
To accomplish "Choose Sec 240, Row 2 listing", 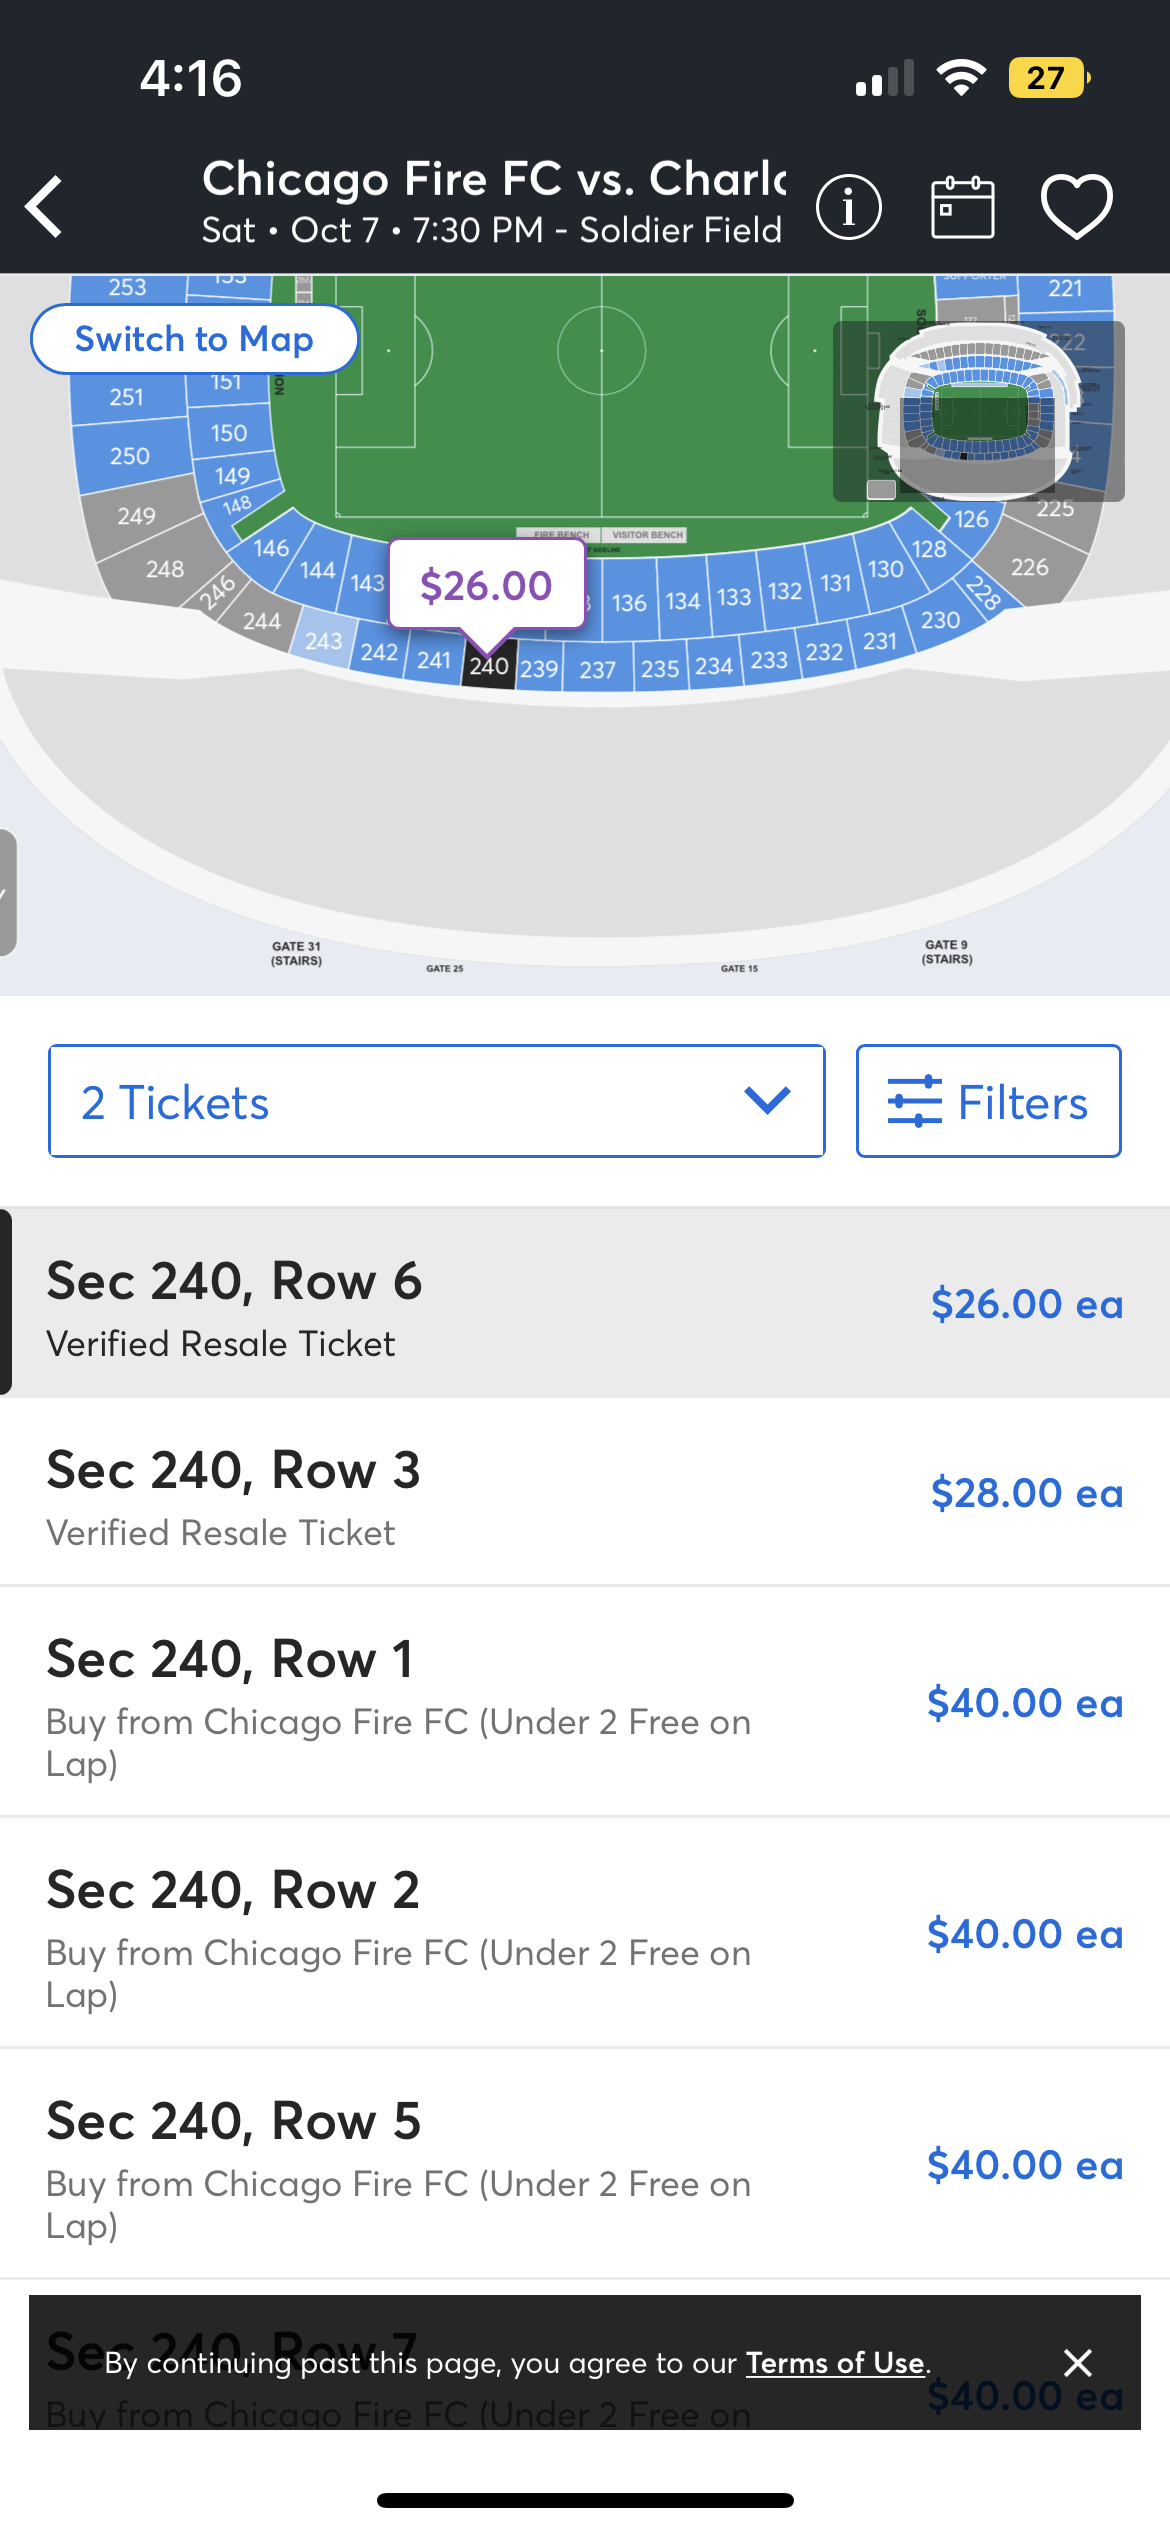I will point(585,1933).
